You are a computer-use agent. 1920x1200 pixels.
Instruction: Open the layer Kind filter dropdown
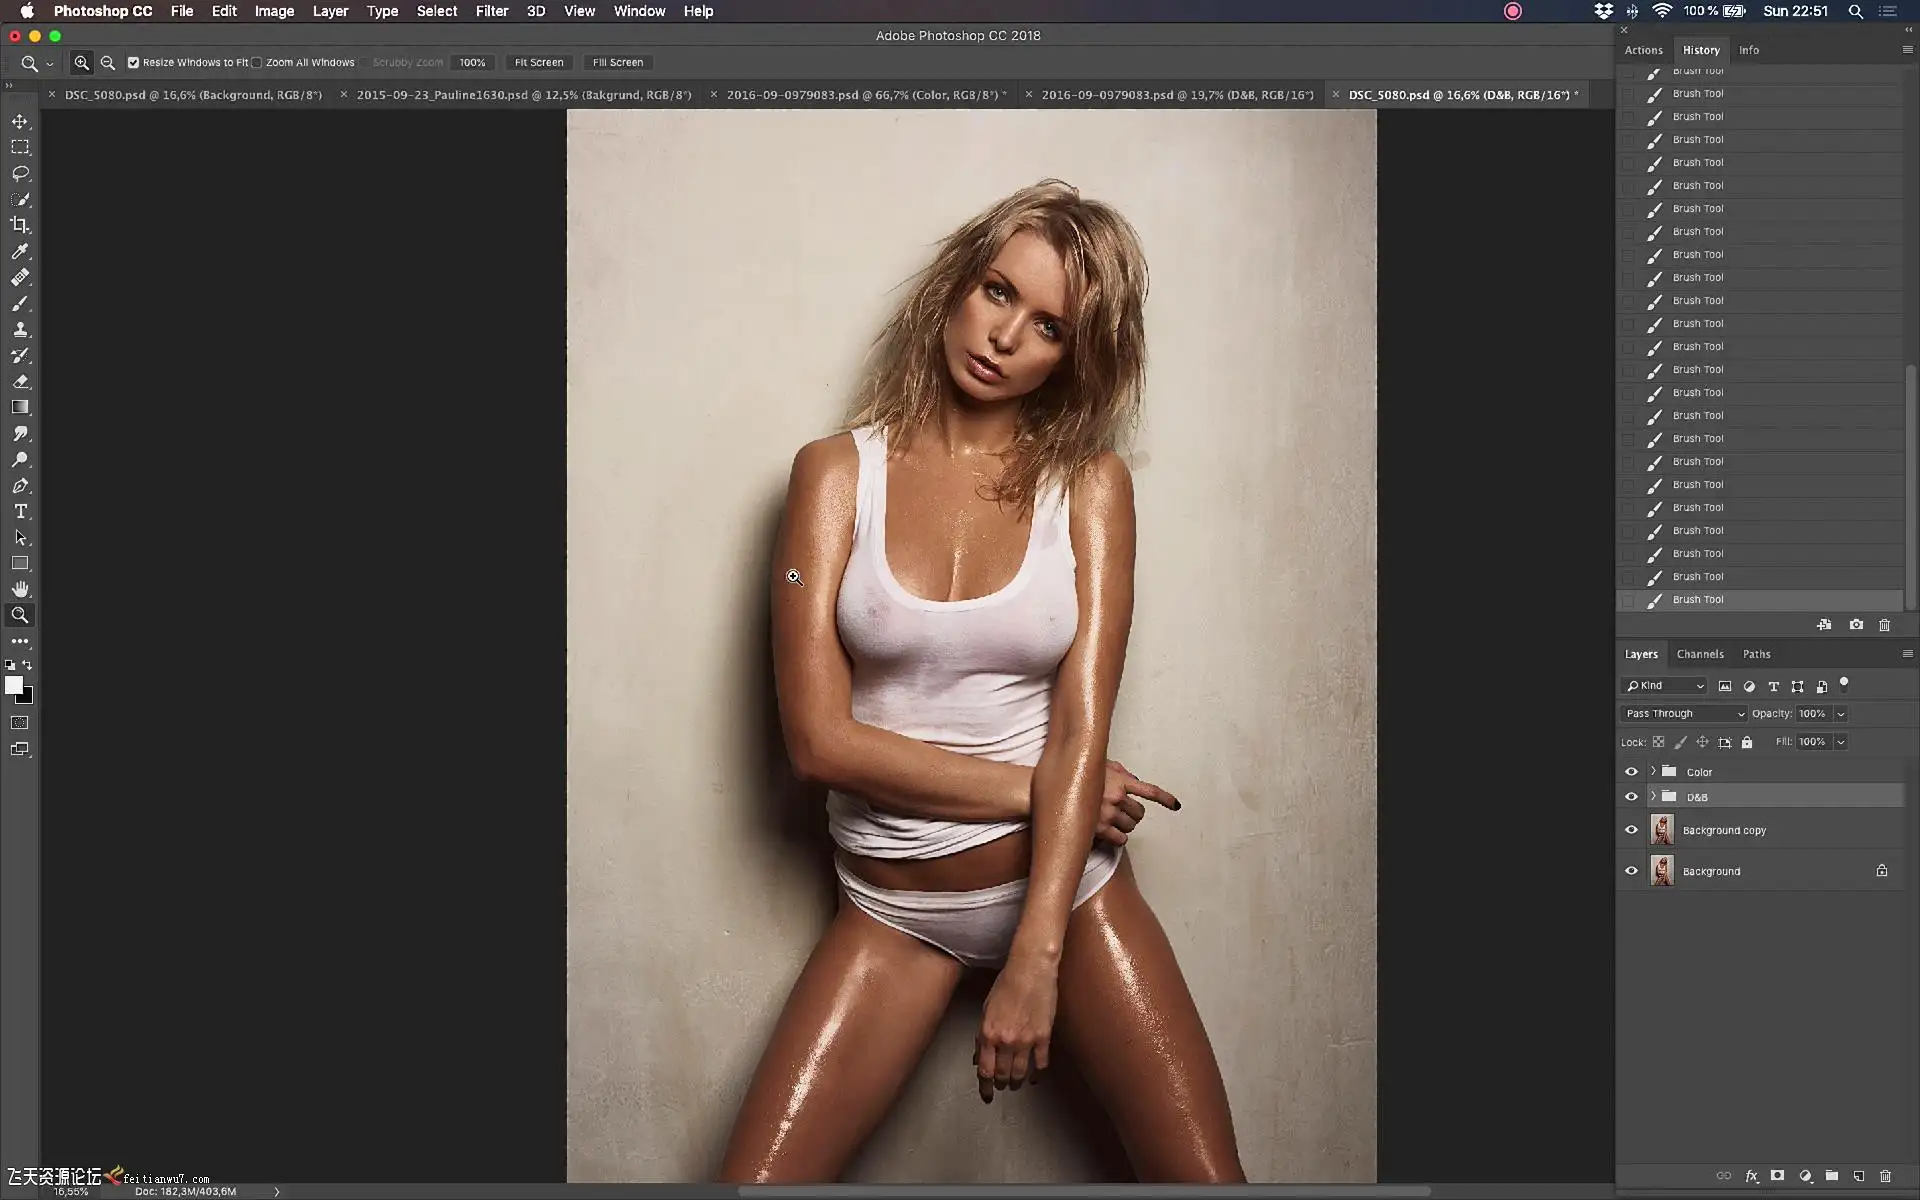click(x=1664, y=686)
